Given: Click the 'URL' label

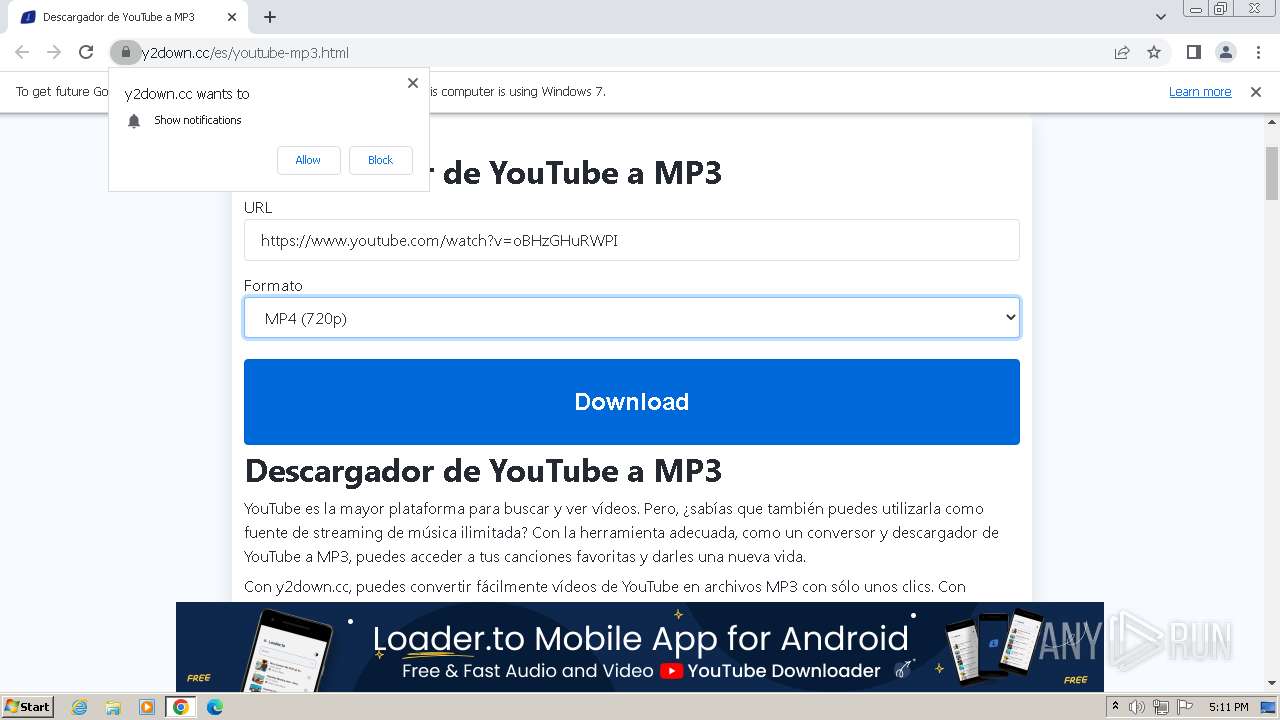Looking at the screenshot, I should click(x=258, y=208).
